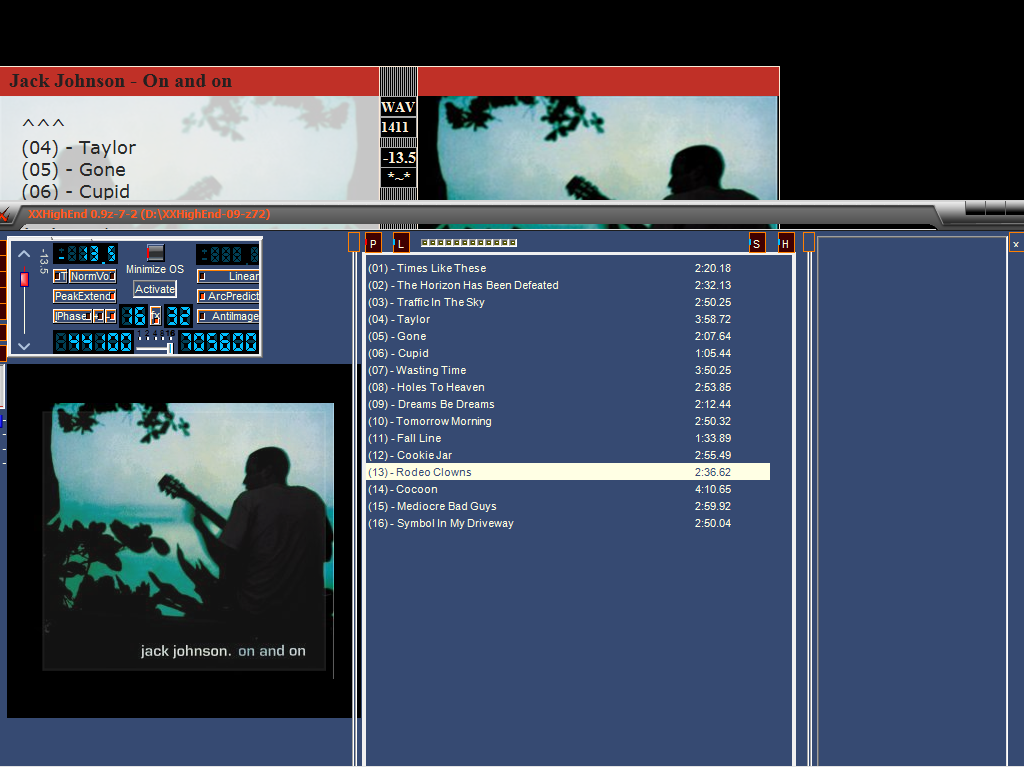Toggle AntiImage filter option
Screen dimensions: 1024x768
tap(228, 316)
